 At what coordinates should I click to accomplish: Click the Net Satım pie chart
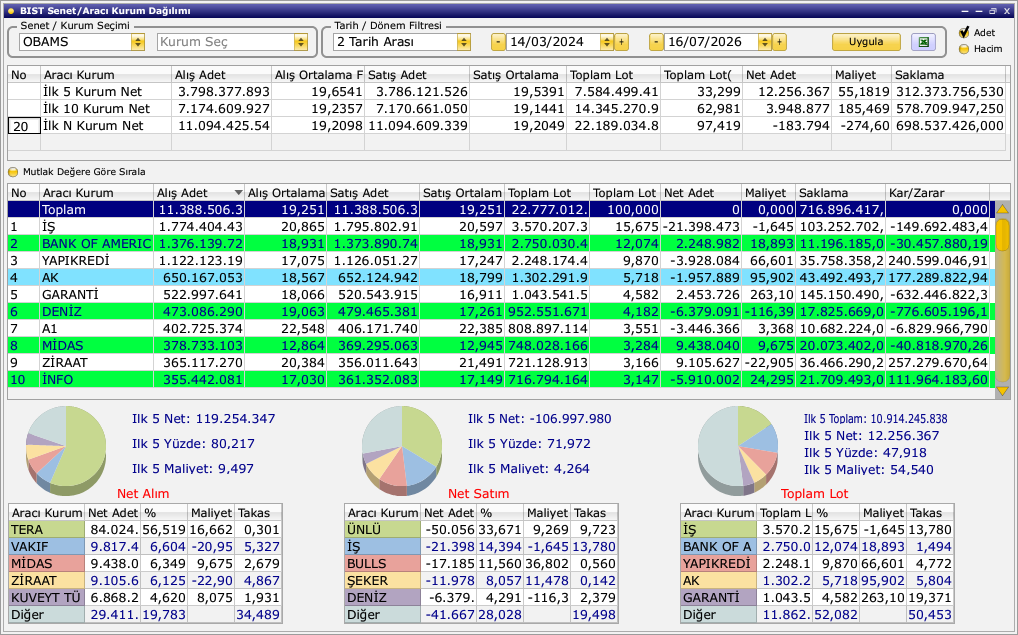(402, 449)
